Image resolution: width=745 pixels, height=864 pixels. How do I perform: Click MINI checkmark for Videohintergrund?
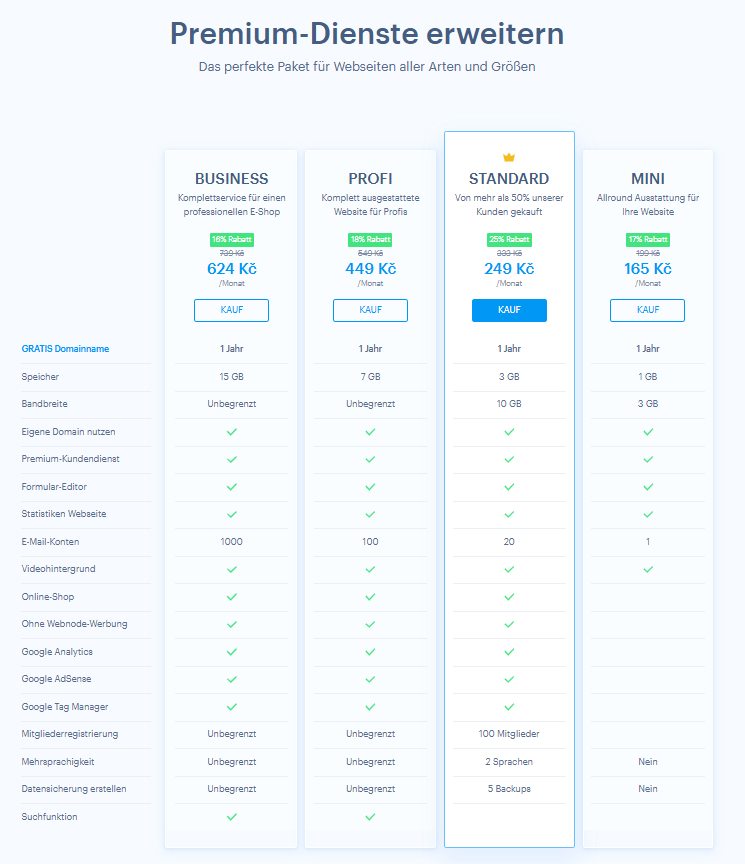click(648, 569)
